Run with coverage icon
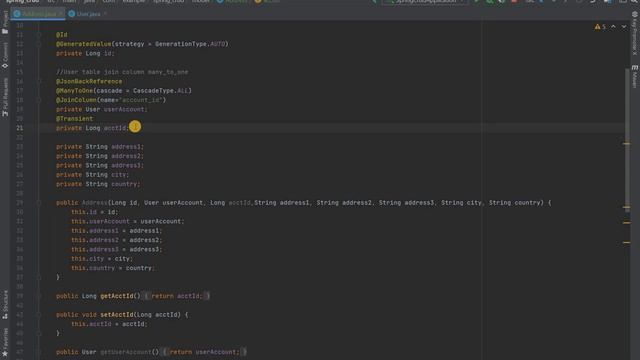Image resolution: width=640 pixels, height=360 pixels. click(502, 2)
